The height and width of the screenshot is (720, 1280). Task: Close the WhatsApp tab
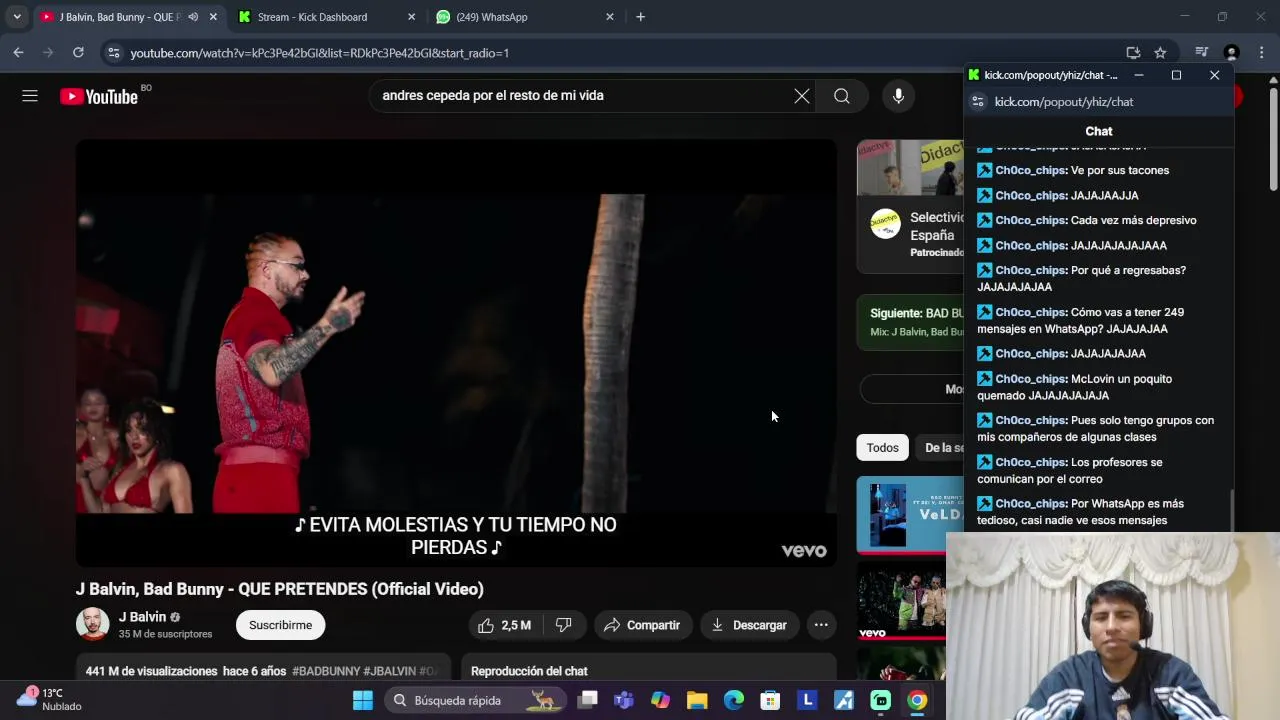tap(610, 17)
